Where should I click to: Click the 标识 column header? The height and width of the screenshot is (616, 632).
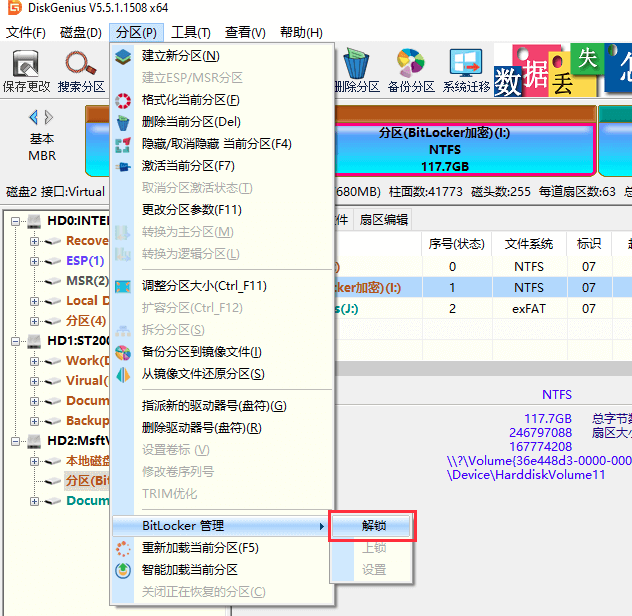point(589,244)
